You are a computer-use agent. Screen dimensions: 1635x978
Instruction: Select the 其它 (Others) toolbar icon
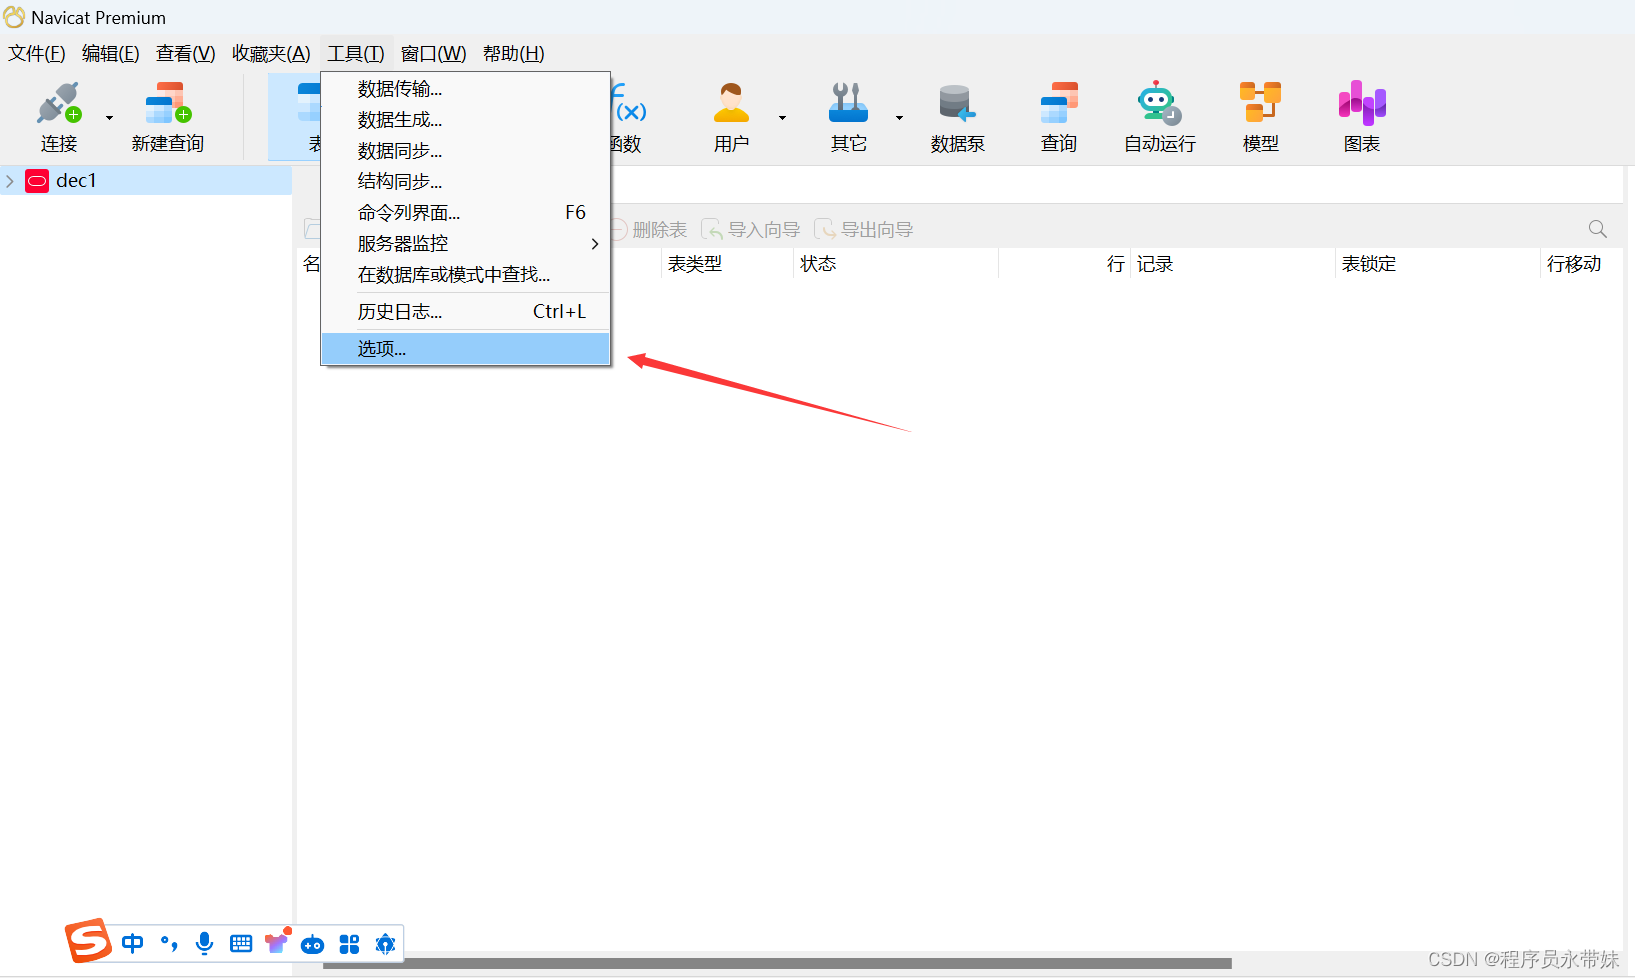click(848, 115)
